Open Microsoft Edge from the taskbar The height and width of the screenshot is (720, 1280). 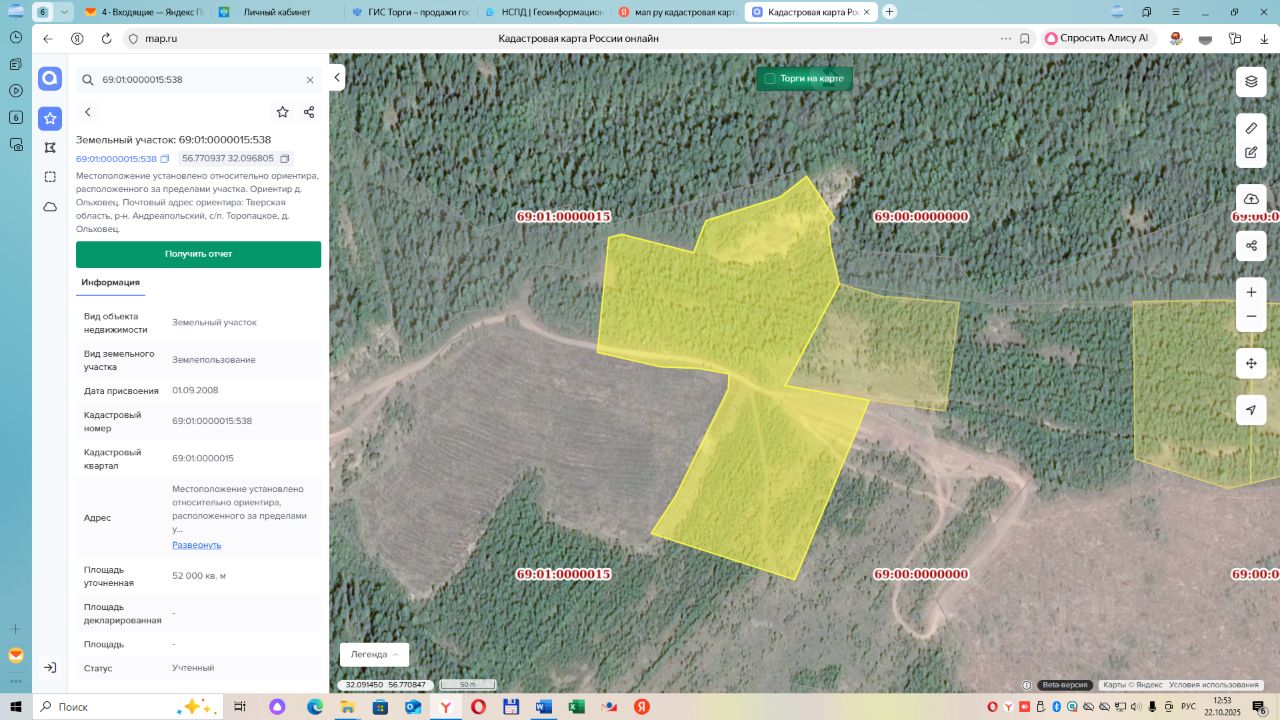tap(315, 707)
